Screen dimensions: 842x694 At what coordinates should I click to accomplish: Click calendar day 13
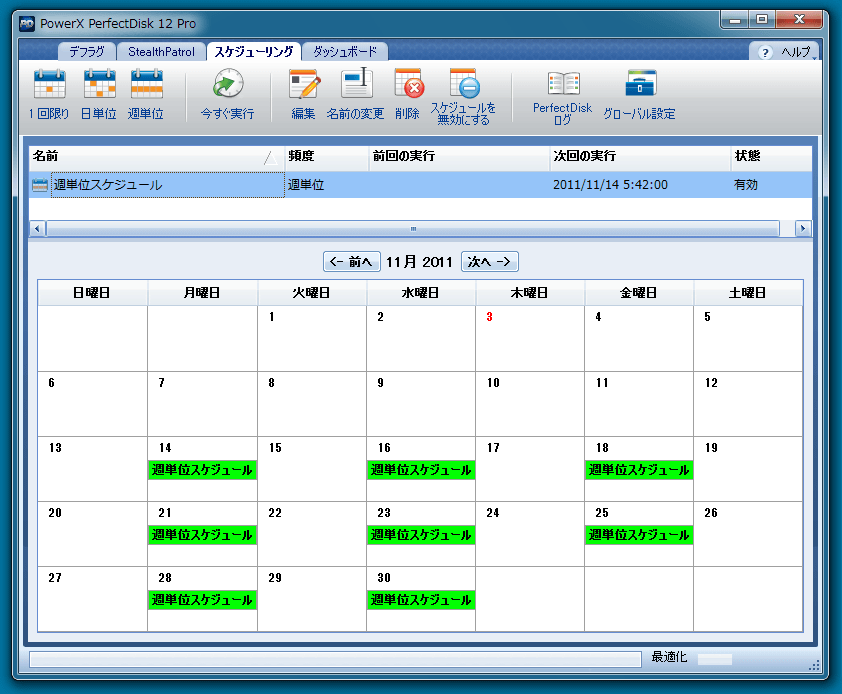(55, 448)
